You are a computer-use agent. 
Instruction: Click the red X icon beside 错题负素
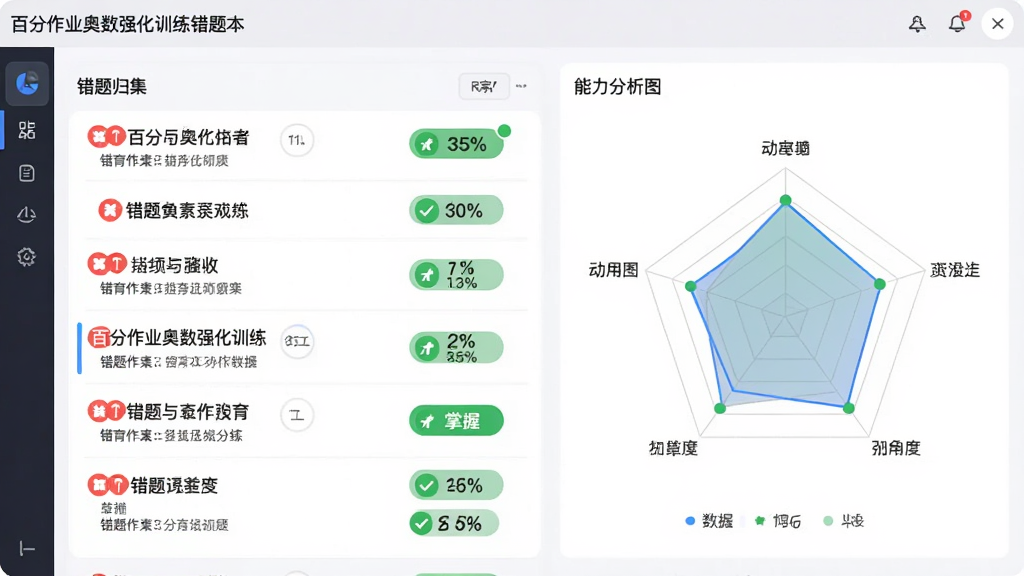110,210
